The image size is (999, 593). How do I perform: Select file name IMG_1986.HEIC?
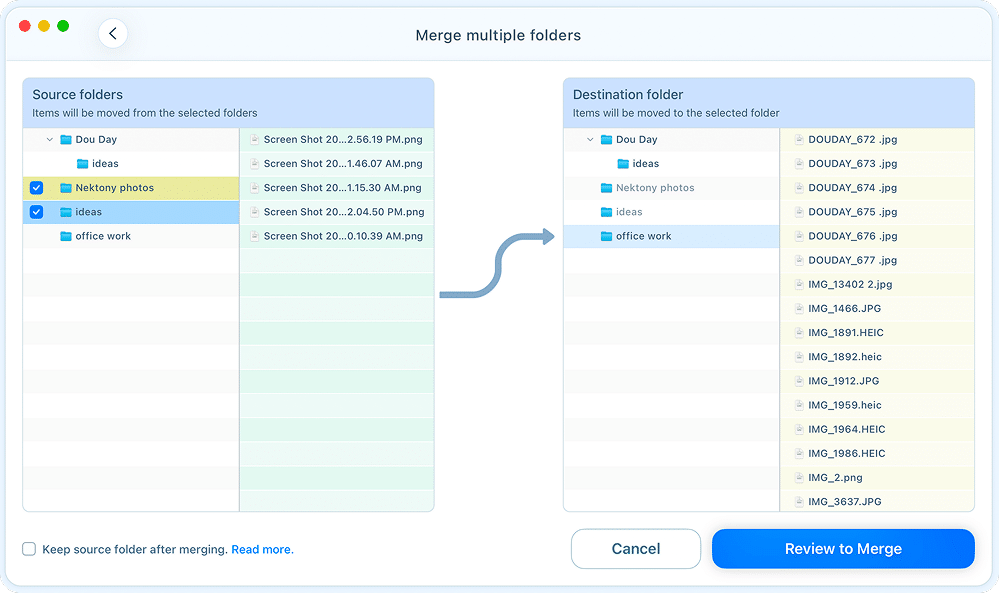tap(847, 454)
